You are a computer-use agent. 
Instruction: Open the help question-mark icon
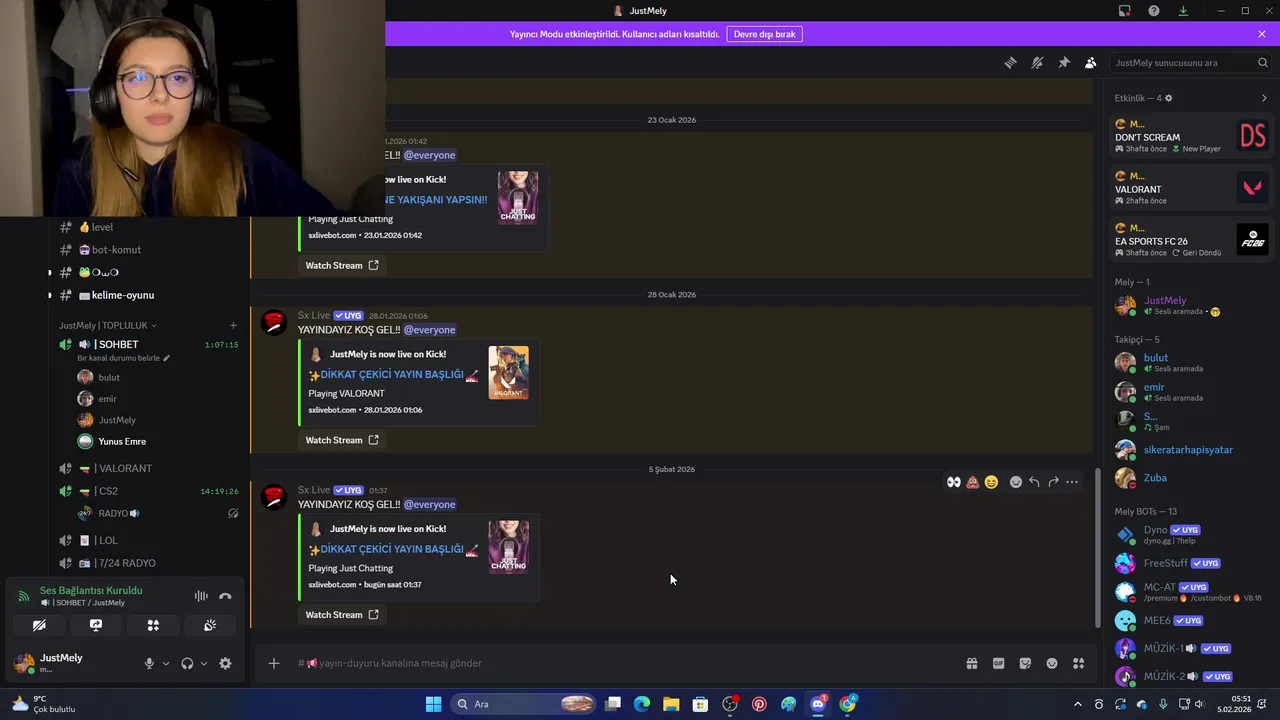point(1154,11)
